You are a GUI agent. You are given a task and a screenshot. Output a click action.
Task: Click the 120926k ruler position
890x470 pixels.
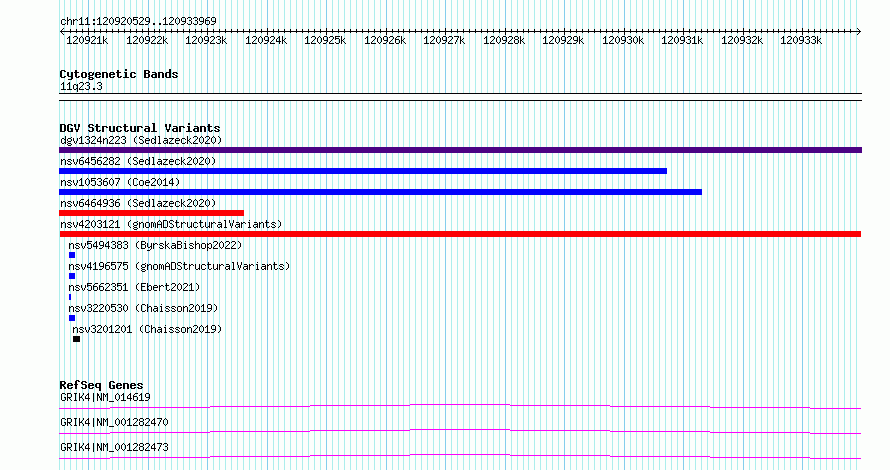(x=385, y=40)
